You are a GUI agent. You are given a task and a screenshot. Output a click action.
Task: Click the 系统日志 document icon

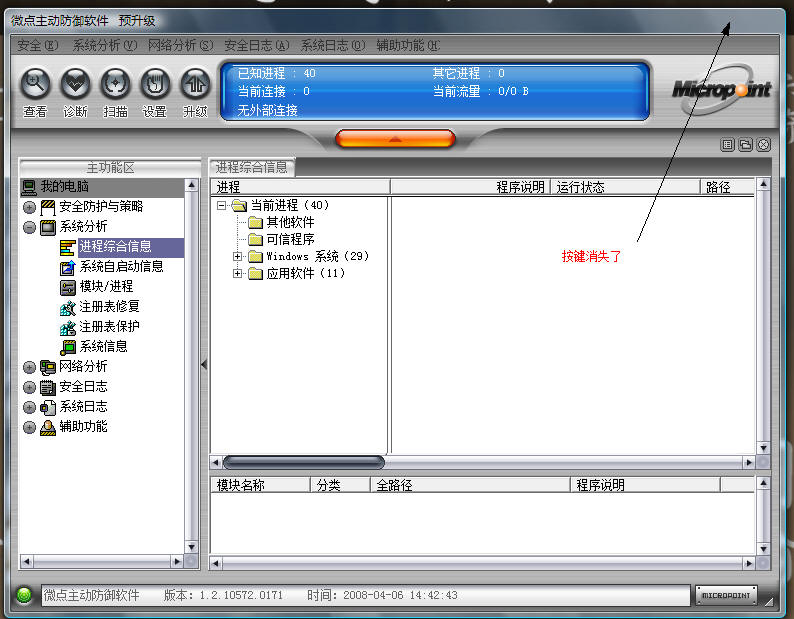[48, 407]
